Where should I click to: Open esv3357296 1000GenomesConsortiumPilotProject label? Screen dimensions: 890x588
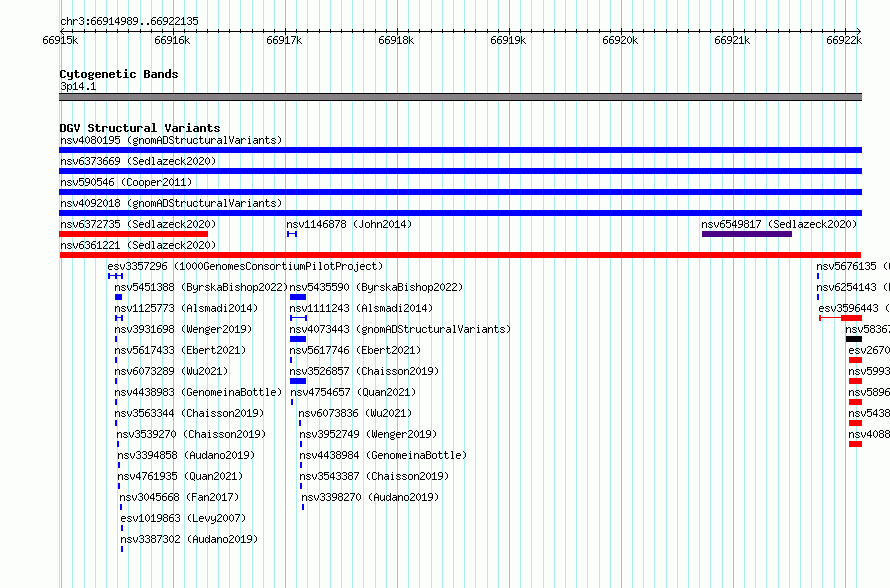245,266
